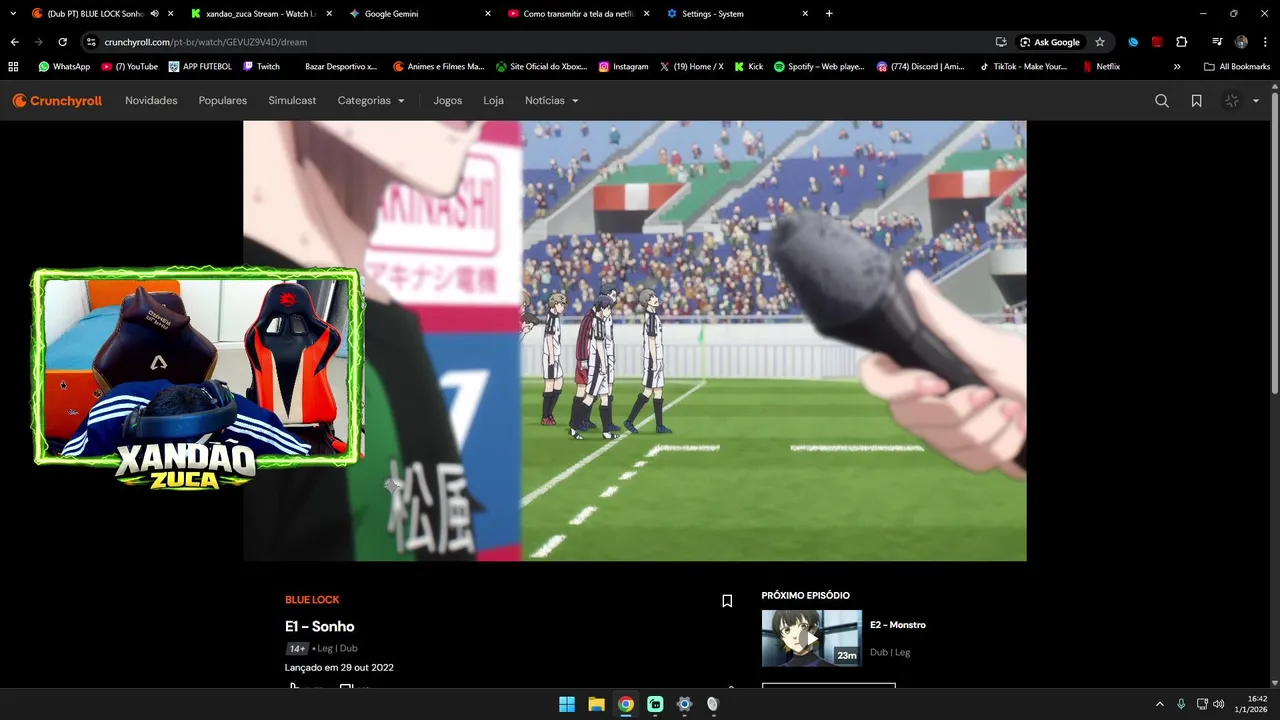The height and width of the screenshot is (720, 1280).
Task: Click the Ask Google button
Action: point(1050,42)
